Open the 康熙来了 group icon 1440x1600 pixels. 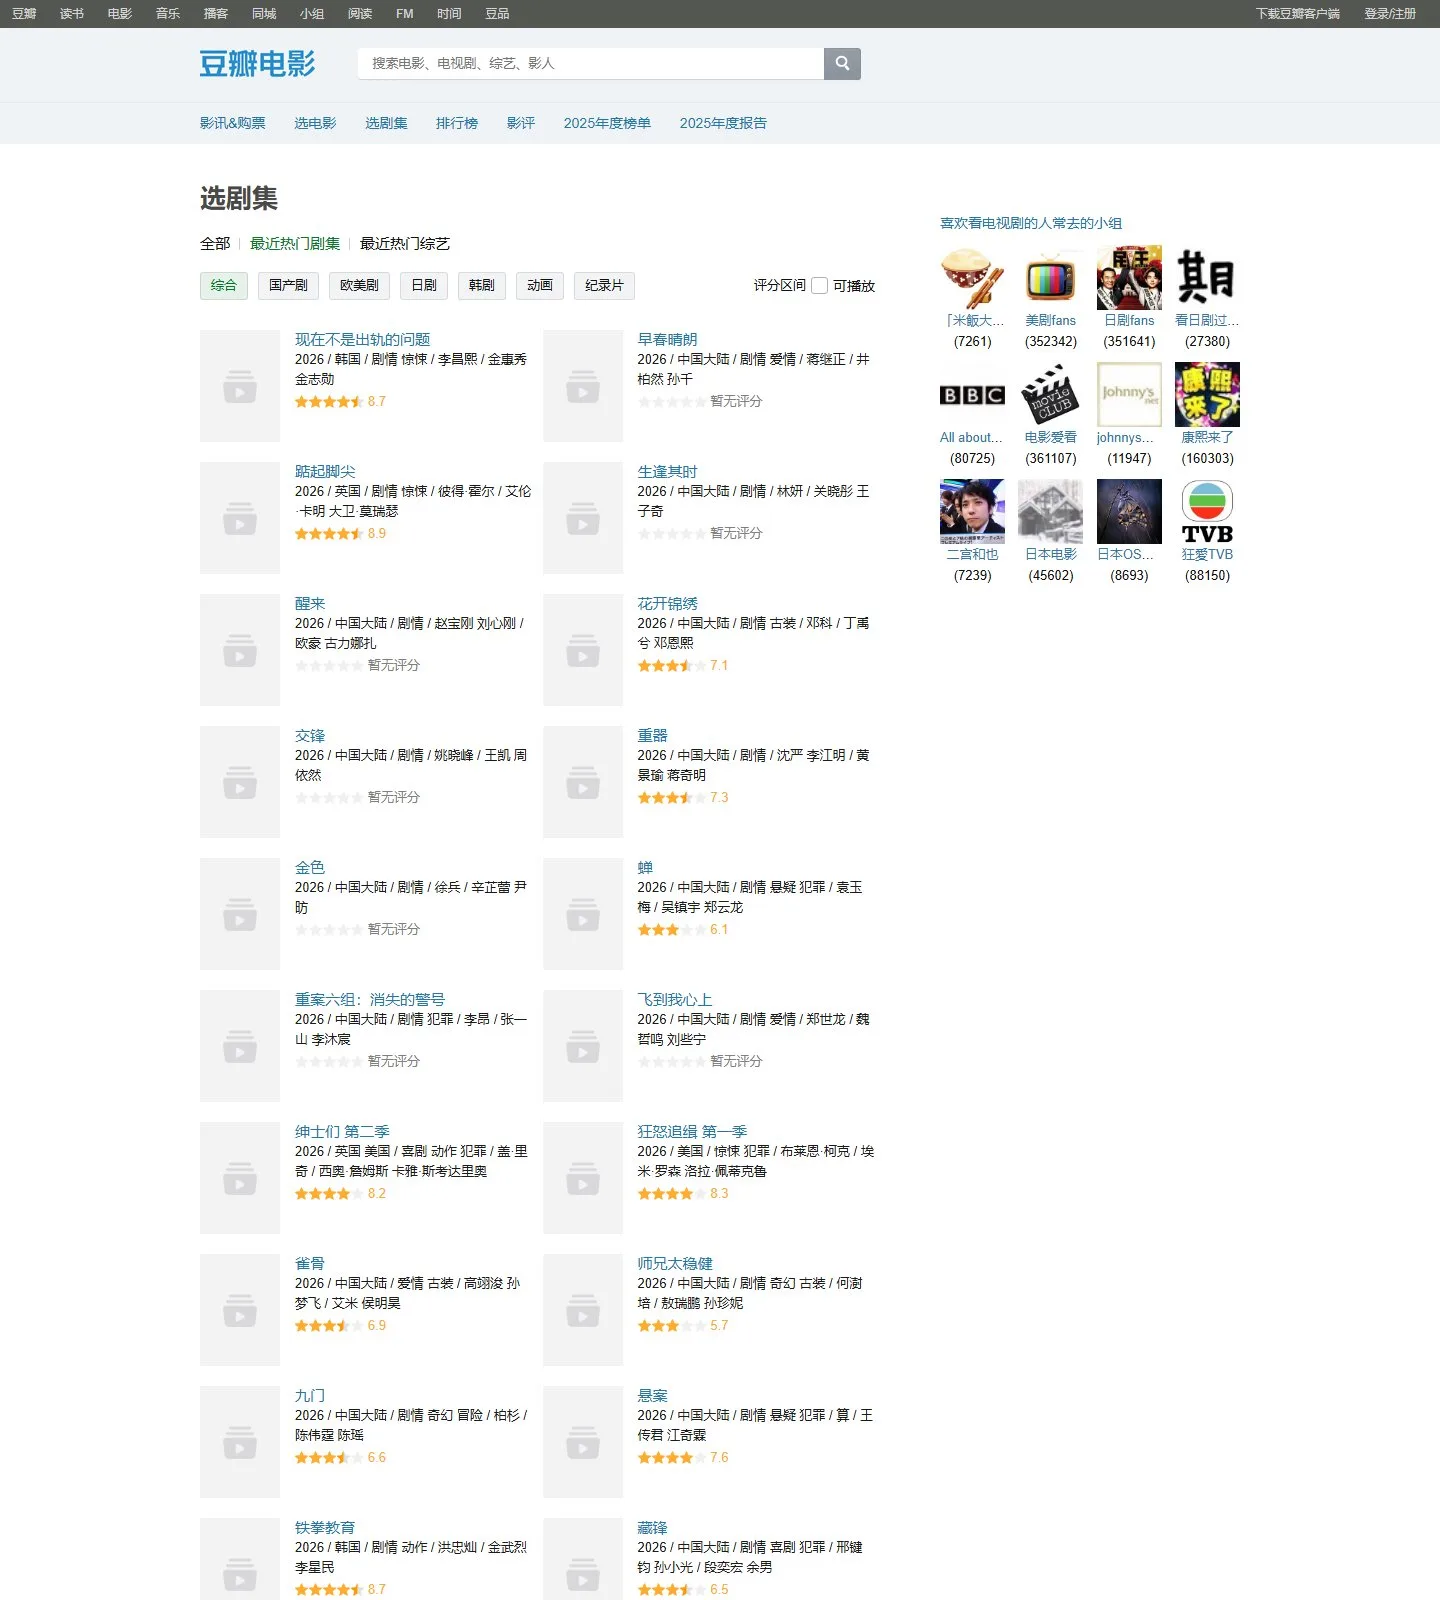pyautogui.click(x=1207, y=395)
